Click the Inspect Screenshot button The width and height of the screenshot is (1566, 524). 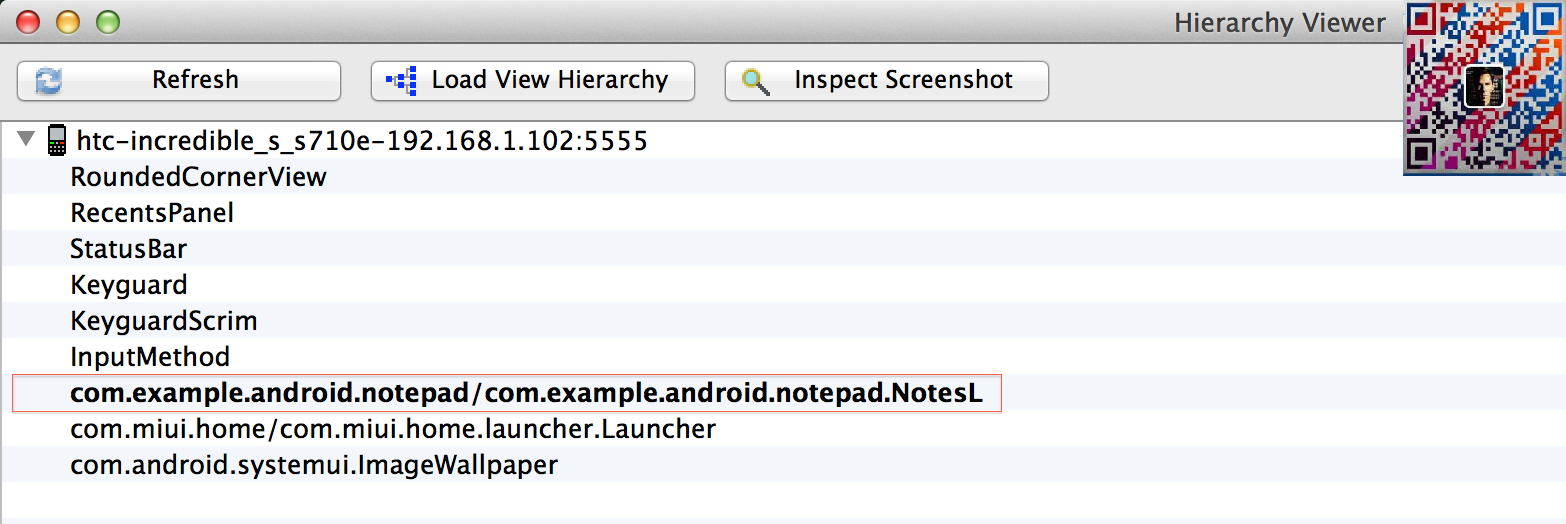click(887, 81)
